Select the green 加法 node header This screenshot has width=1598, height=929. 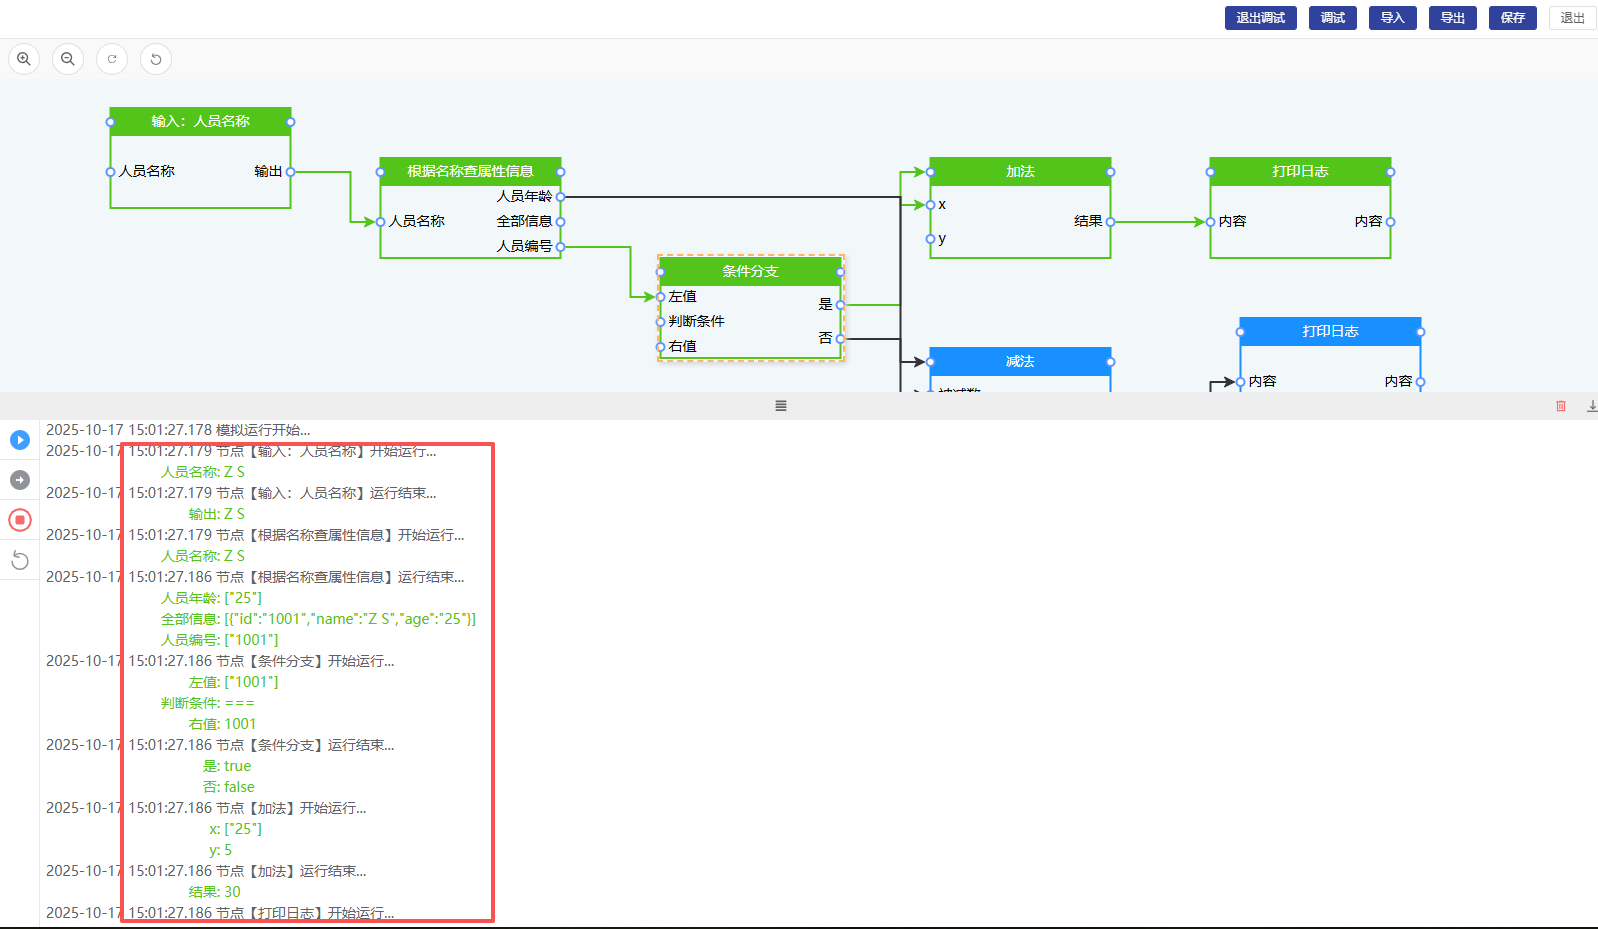pos(1020,172)
